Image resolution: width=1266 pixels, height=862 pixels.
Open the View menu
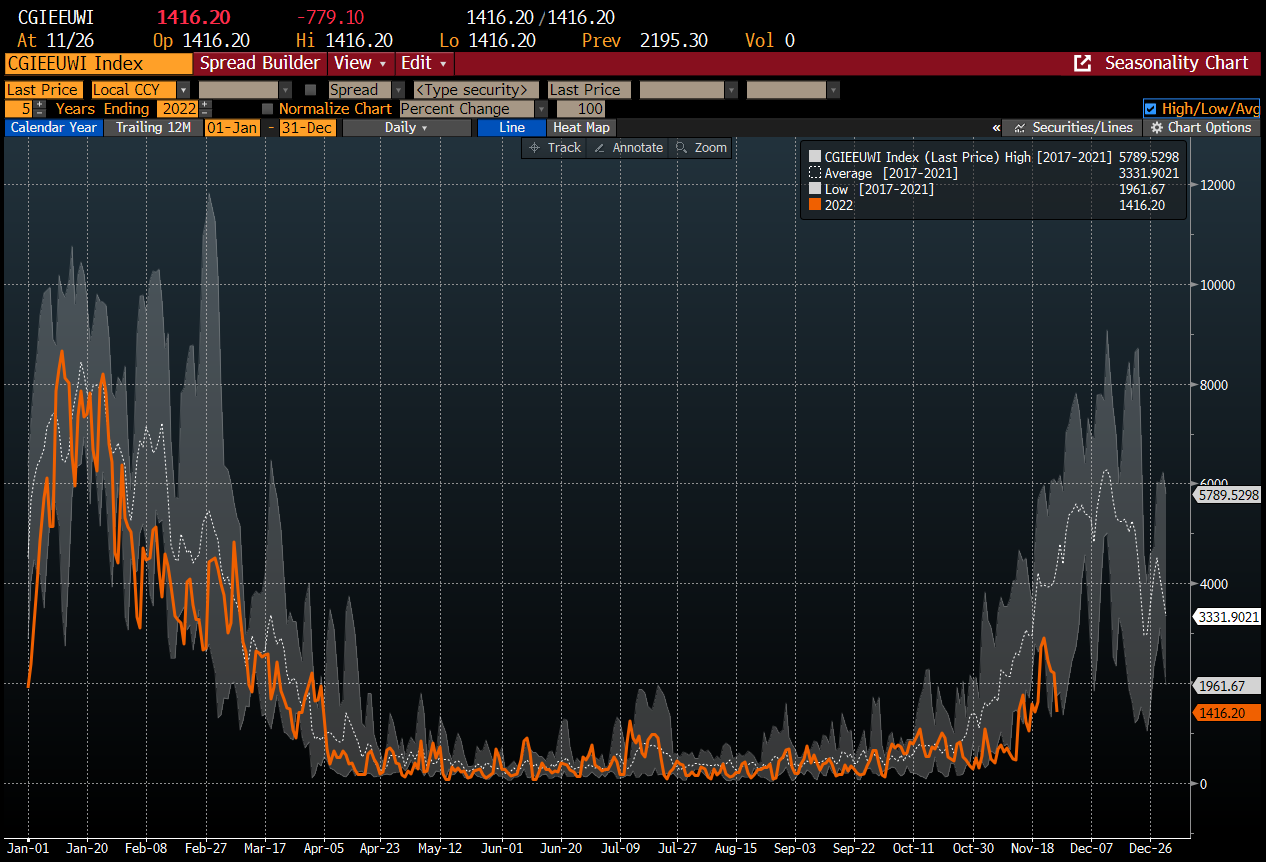coord(359,63)
